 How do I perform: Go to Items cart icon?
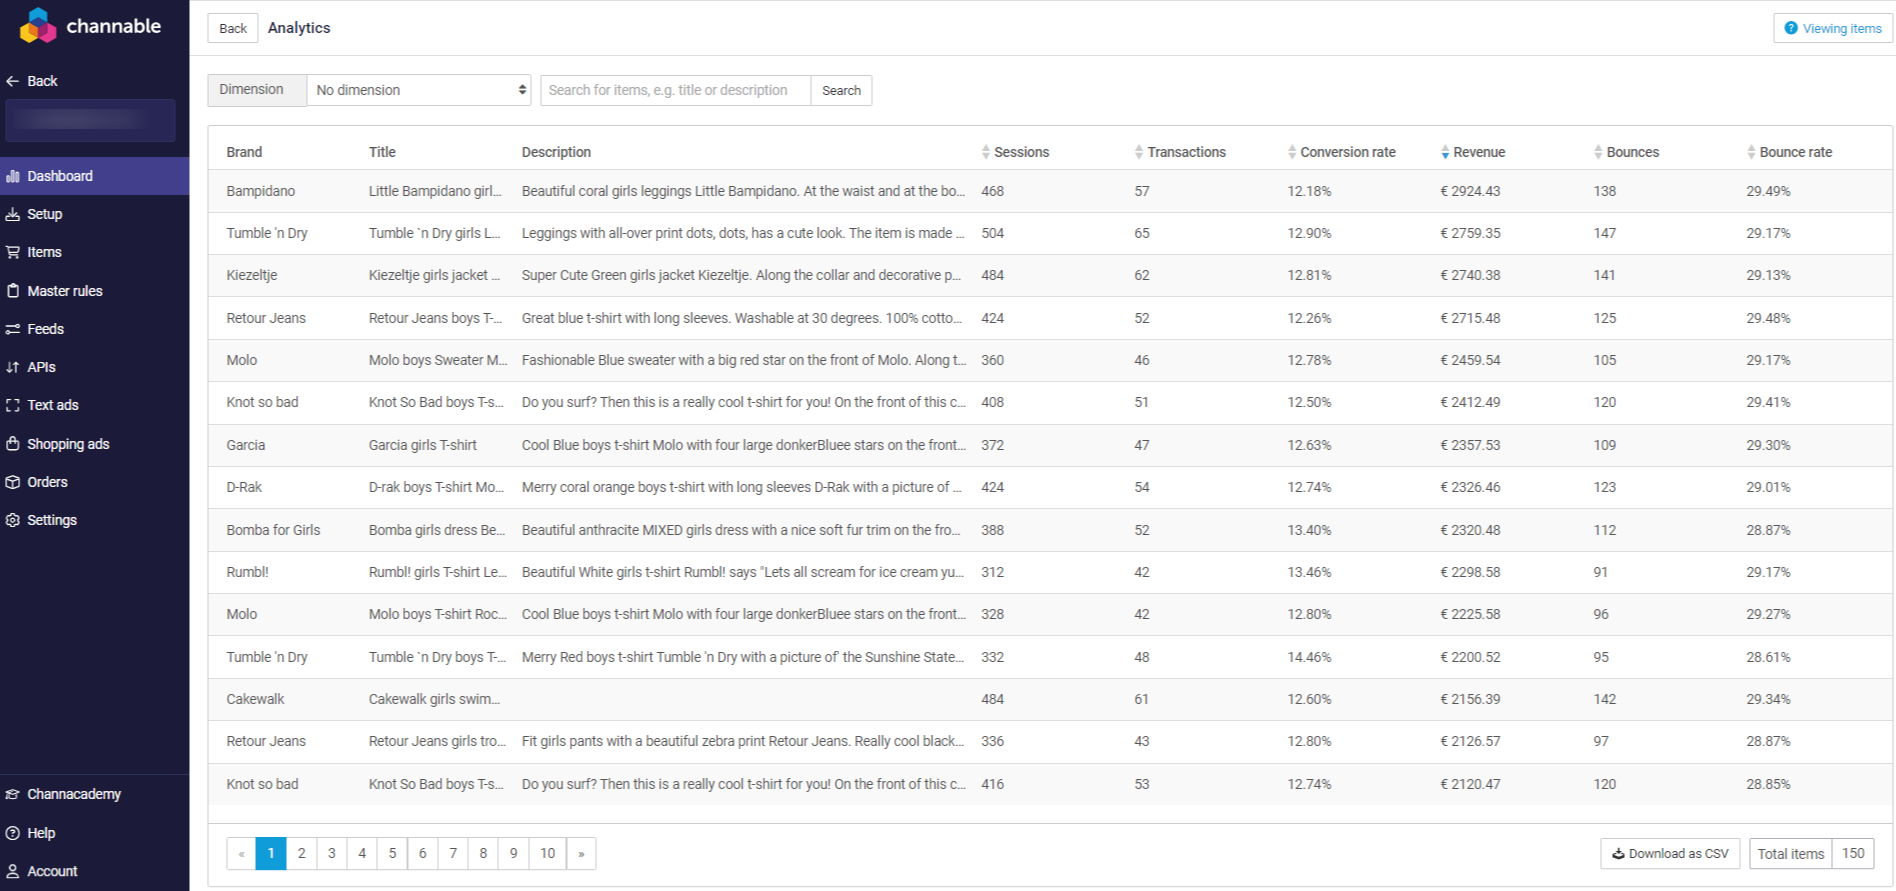[13, 252]
